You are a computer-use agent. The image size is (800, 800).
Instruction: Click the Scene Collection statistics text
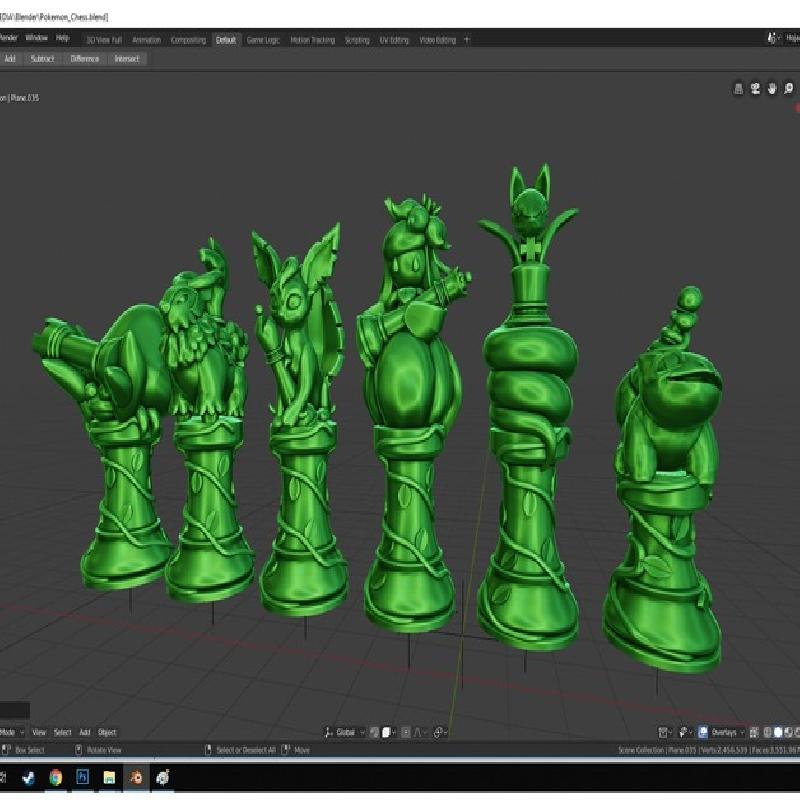[709, 750]
